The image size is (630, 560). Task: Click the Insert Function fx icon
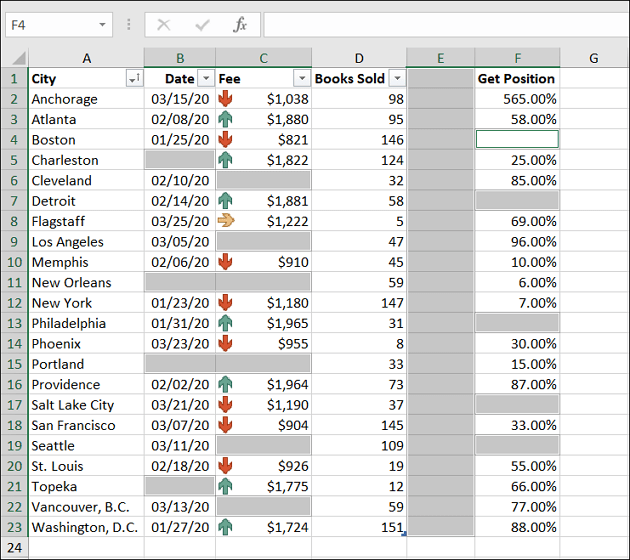[240, 25]
